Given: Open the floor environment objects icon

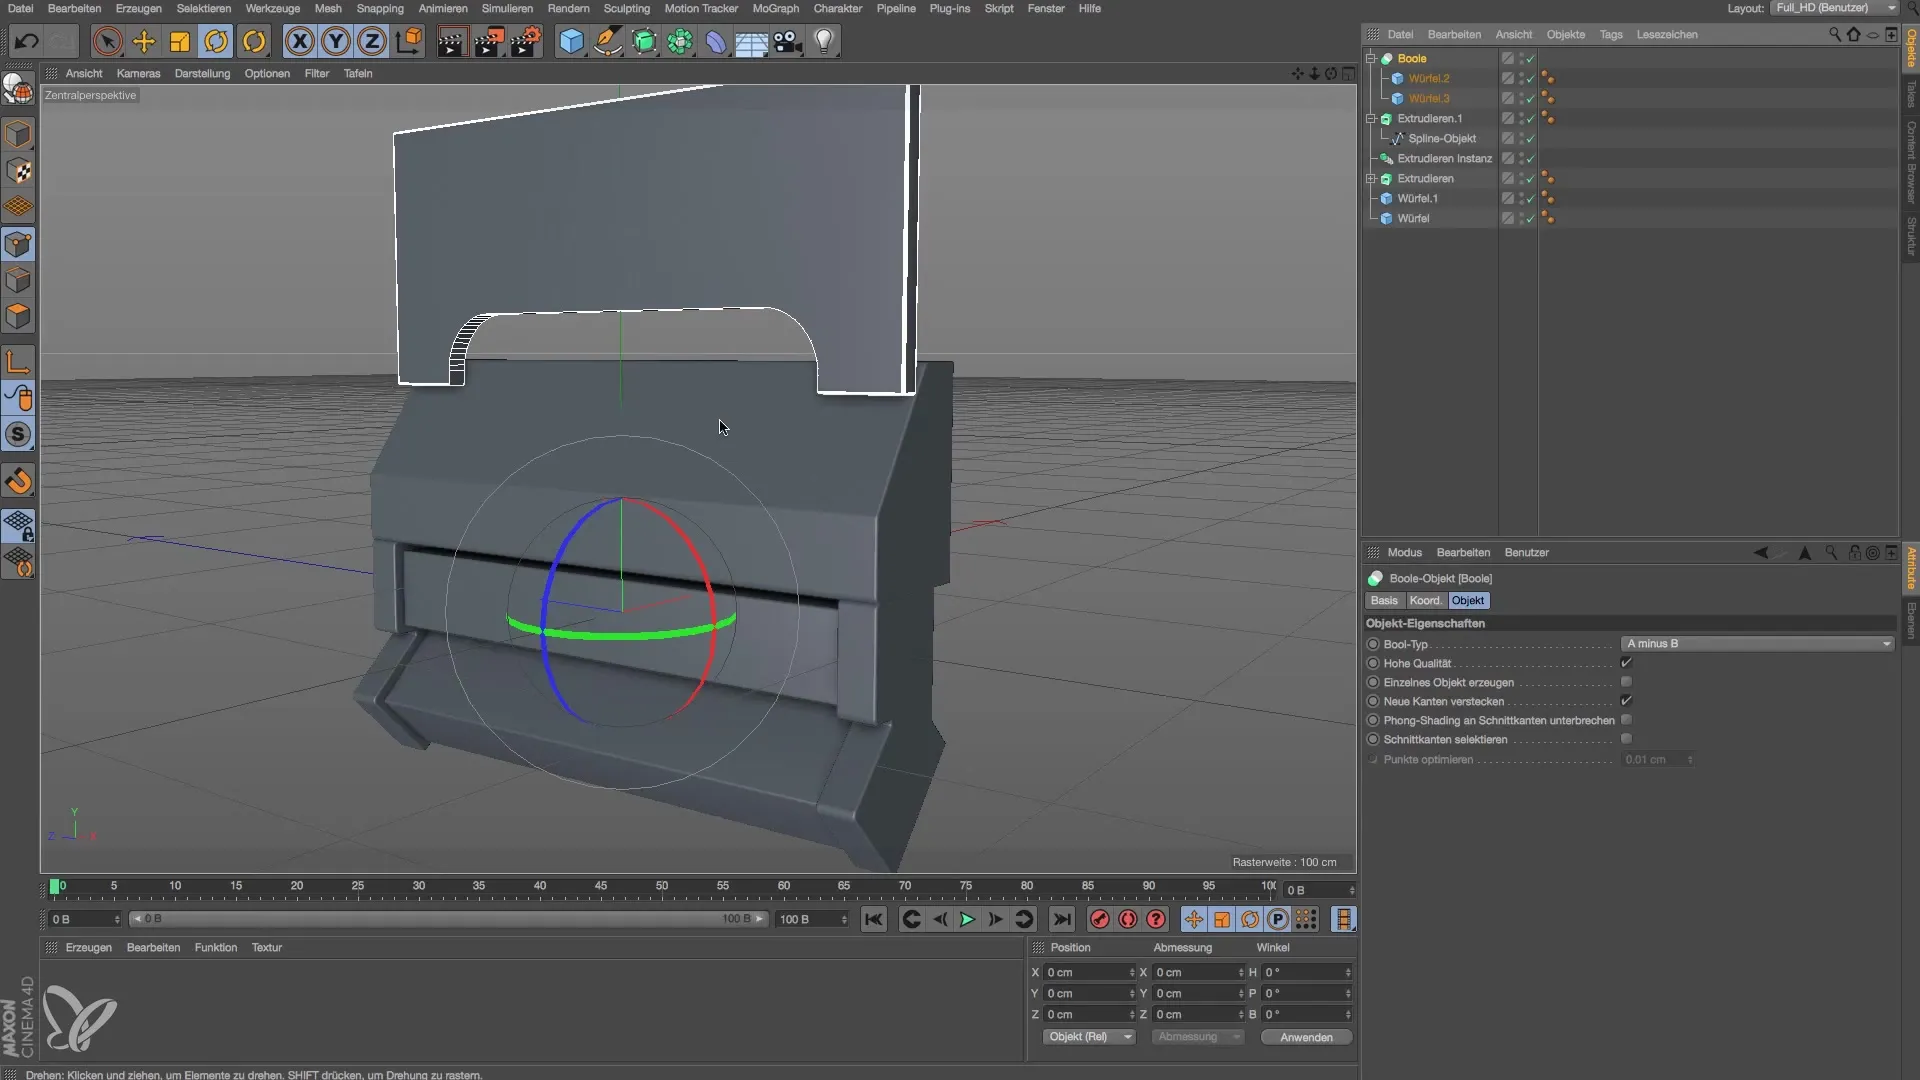Looking at the screenshot, I should coord(751,41).
